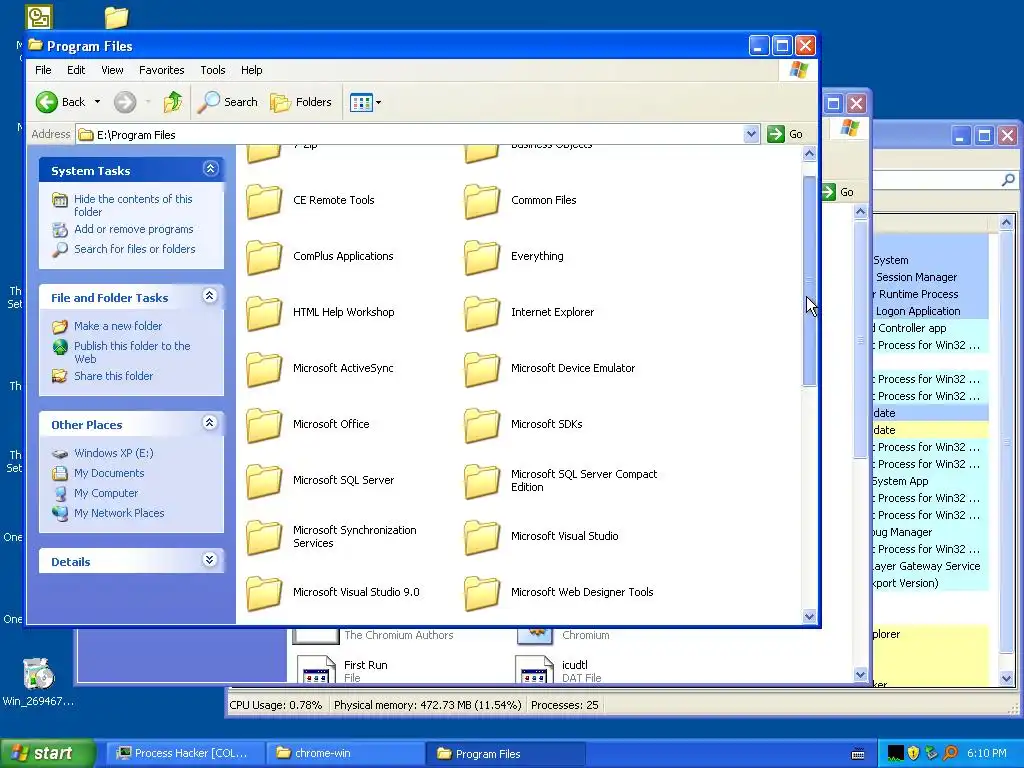Image resolution: width=1024 pixels, height=768 pixels.
Task: Go up one folder level
Action: point(173,102)
